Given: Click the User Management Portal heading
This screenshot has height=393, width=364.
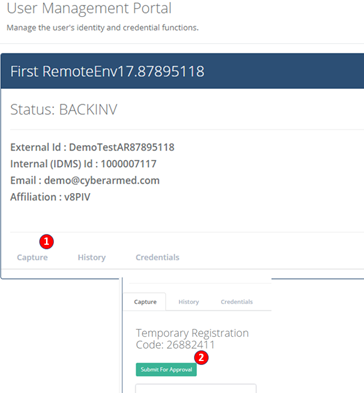Looking at the screenshot, I should 89,8.
